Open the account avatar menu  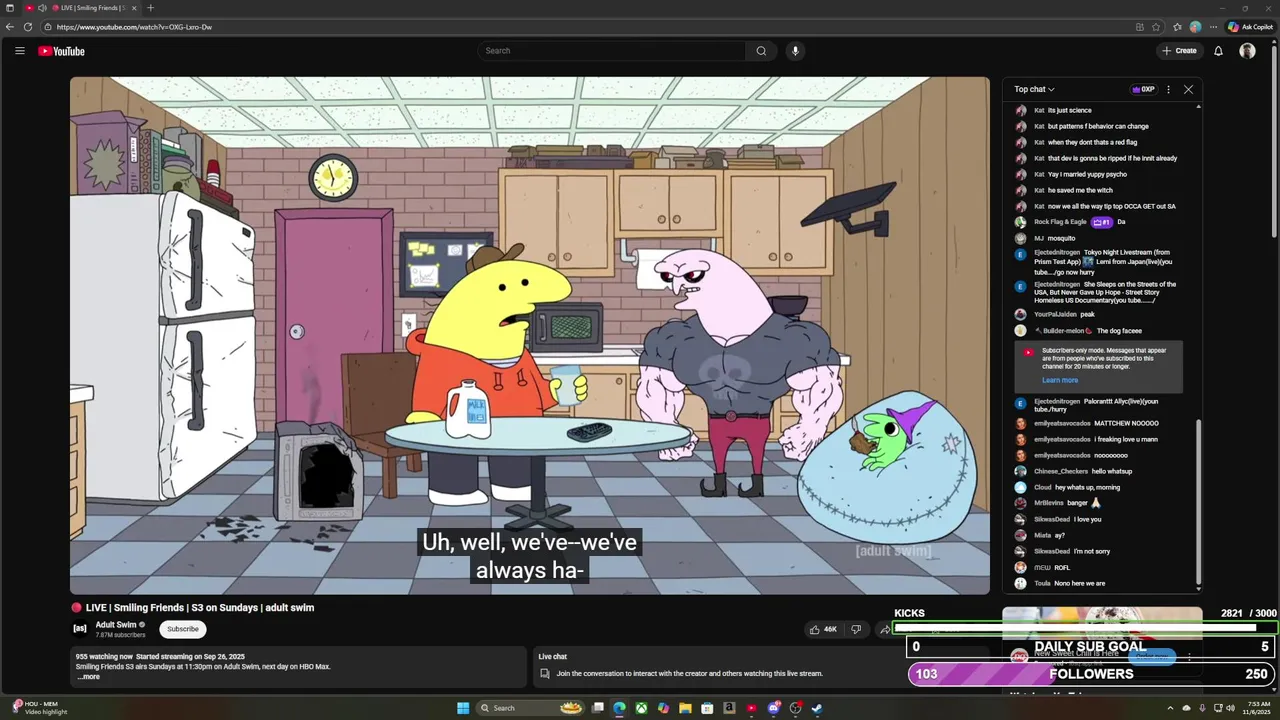coord(1247,51)
